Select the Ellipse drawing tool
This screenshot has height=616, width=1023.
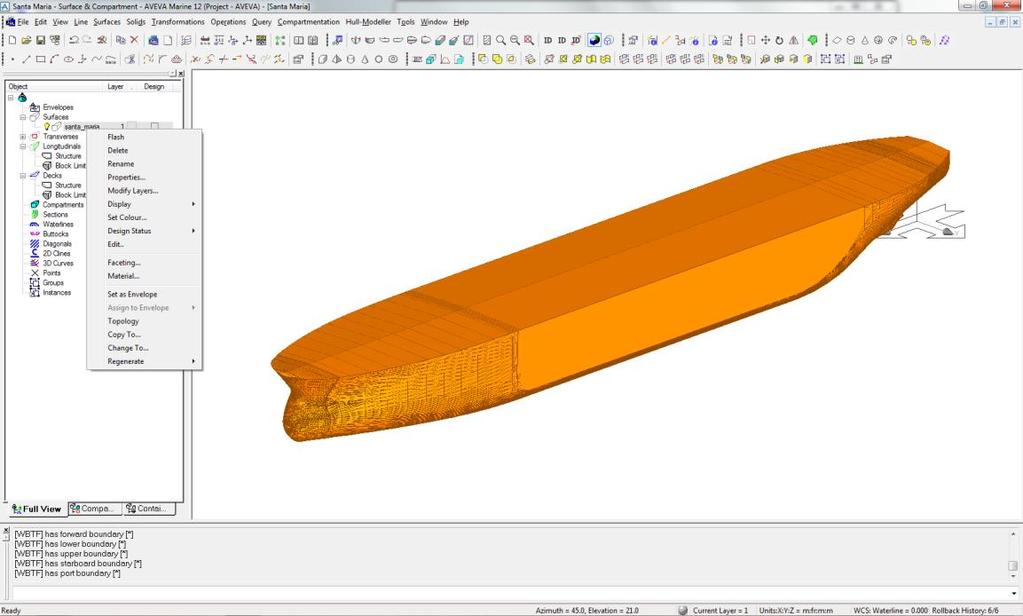click(x=69, y=59)
